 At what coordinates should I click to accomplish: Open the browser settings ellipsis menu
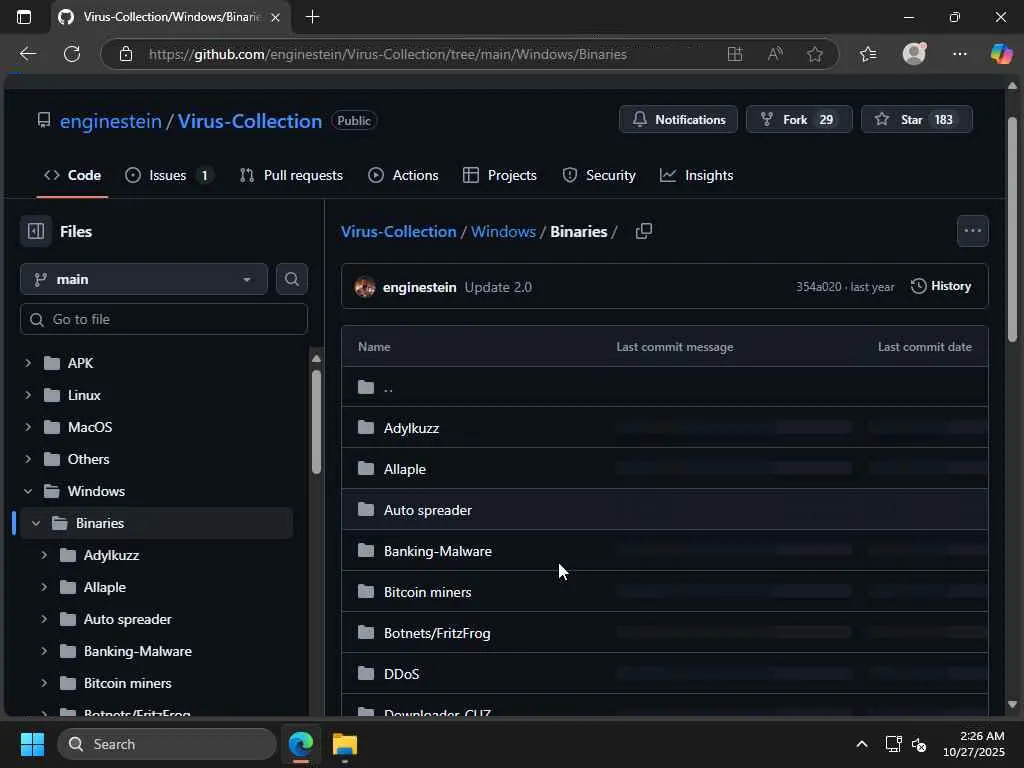959,54
